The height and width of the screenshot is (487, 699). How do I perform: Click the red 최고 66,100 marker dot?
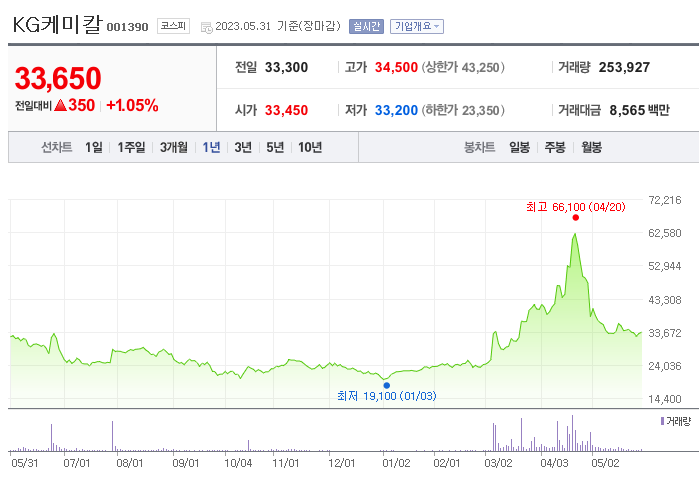tap(576, 218)
